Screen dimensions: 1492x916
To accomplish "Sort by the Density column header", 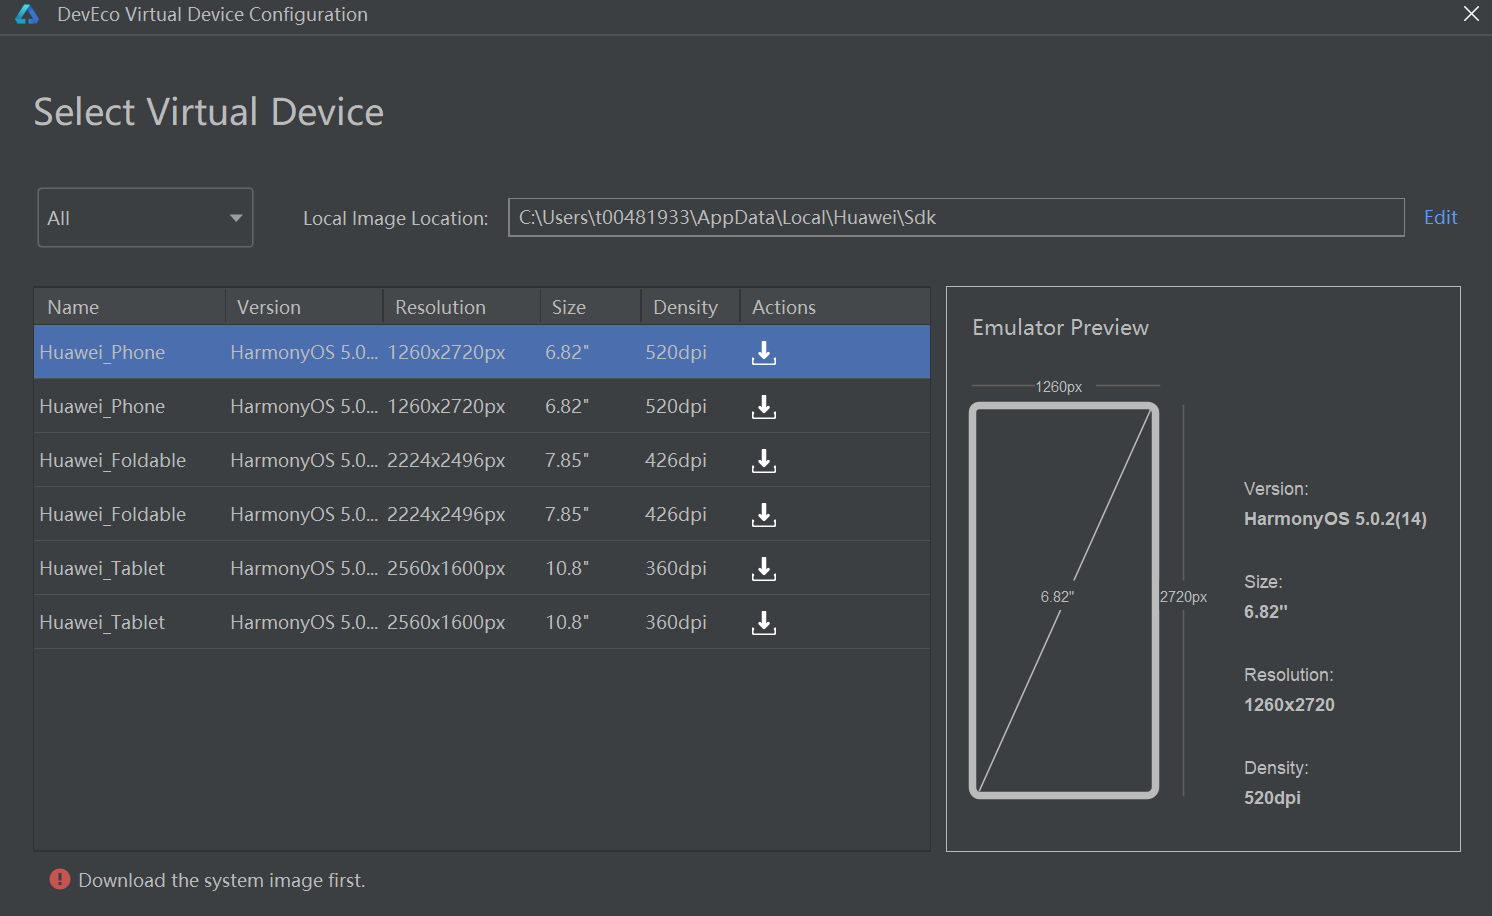I will point(690,307).
